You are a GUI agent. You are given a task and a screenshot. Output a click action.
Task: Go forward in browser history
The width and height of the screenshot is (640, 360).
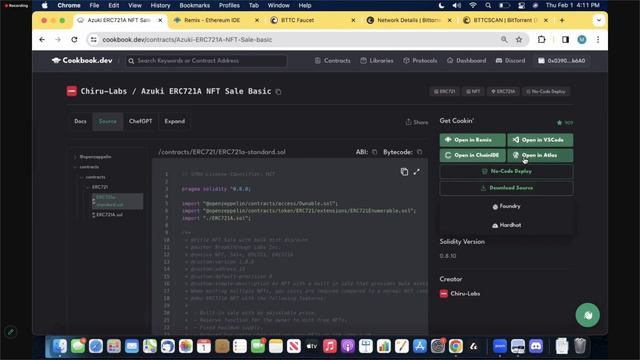pos(58,40)
